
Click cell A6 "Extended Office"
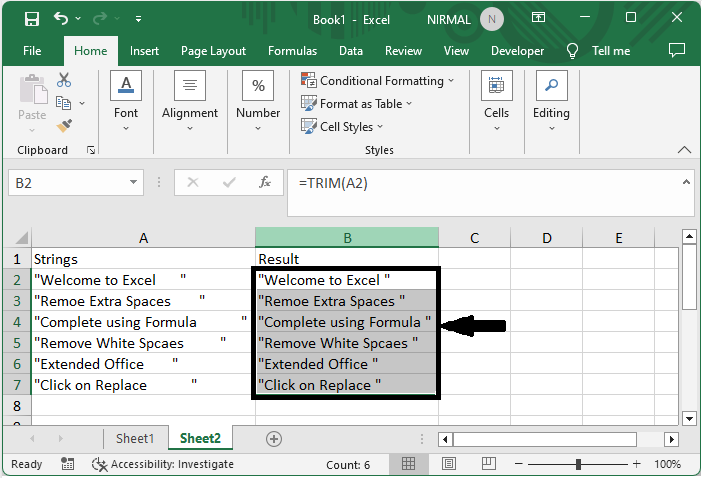click(x=143, y=364)
